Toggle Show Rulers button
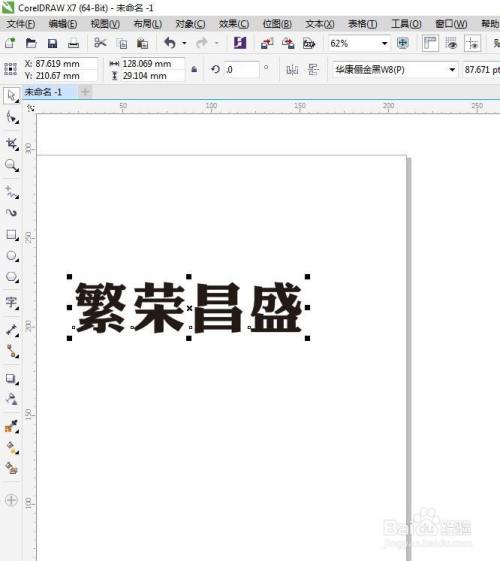The width and height of the screenshot is (500, 561). coord(430,43)
